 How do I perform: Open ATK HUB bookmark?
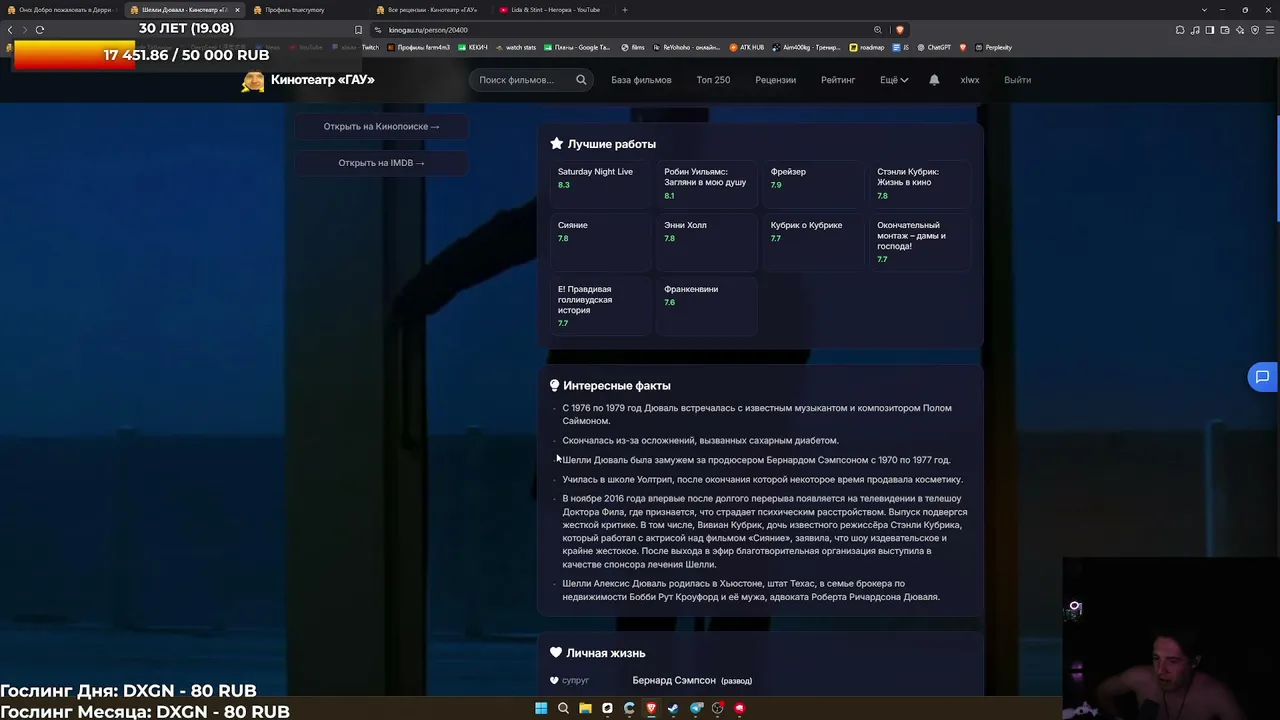[747, 47]
